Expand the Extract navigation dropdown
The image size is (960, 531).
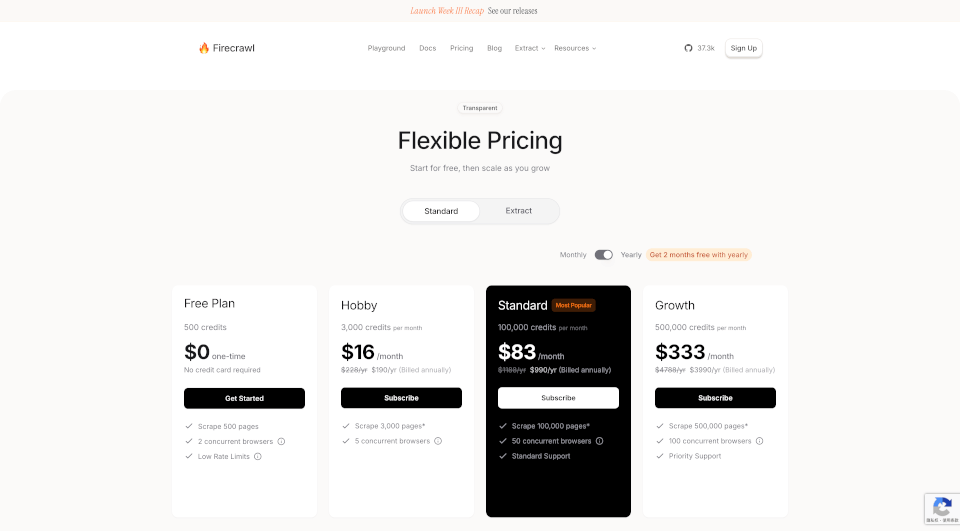click(x=530, y=48)
